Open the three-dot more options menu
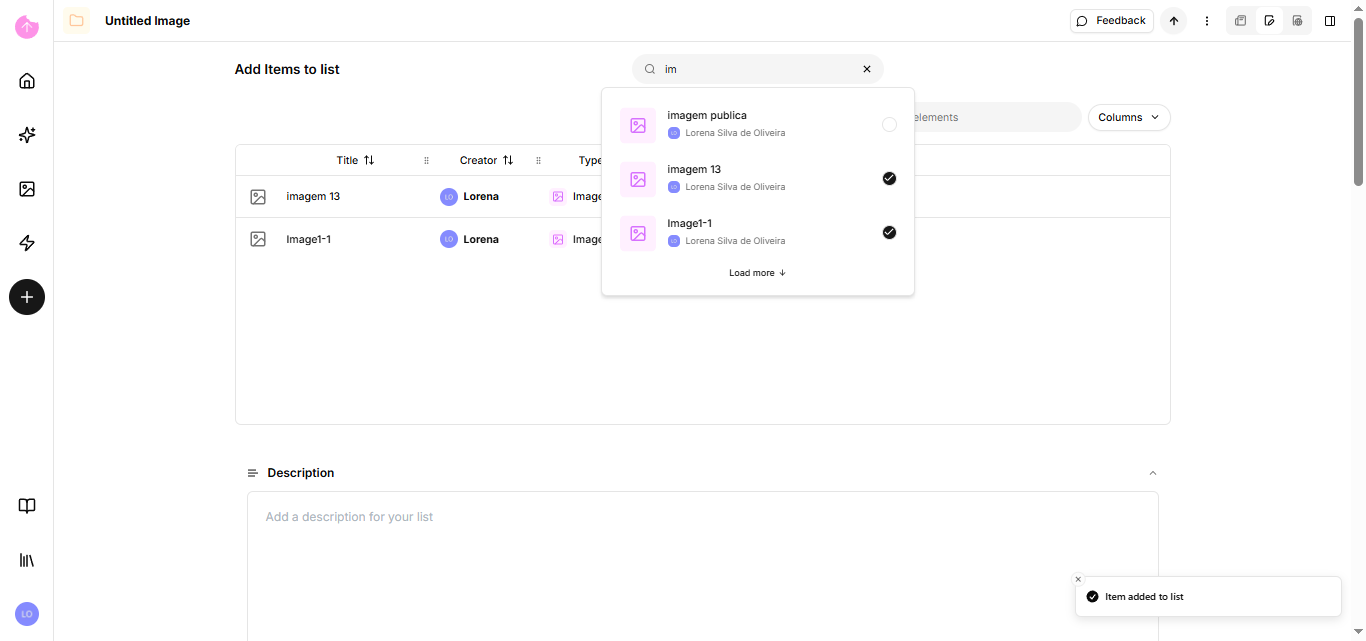Viewport: 1366px width, 641px height. 1207,21
